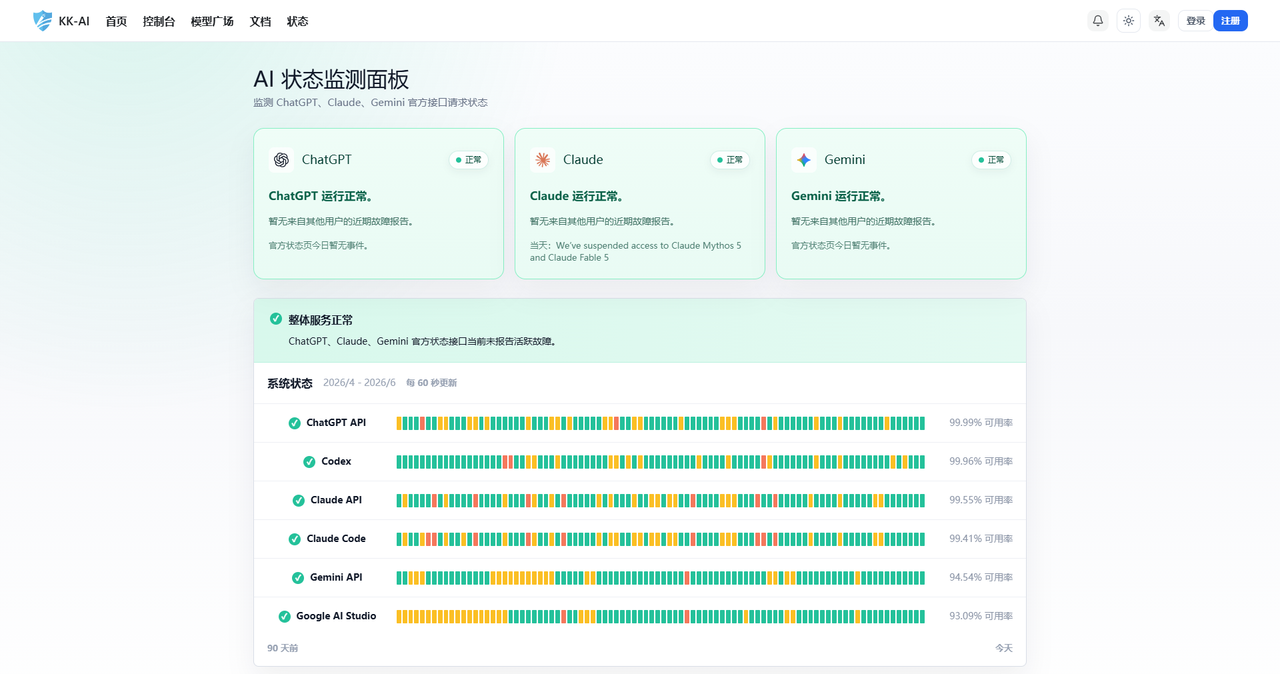Screen dimensions: 1280x674
Task: Click the Claude Code row label
Action: point(336,539)
